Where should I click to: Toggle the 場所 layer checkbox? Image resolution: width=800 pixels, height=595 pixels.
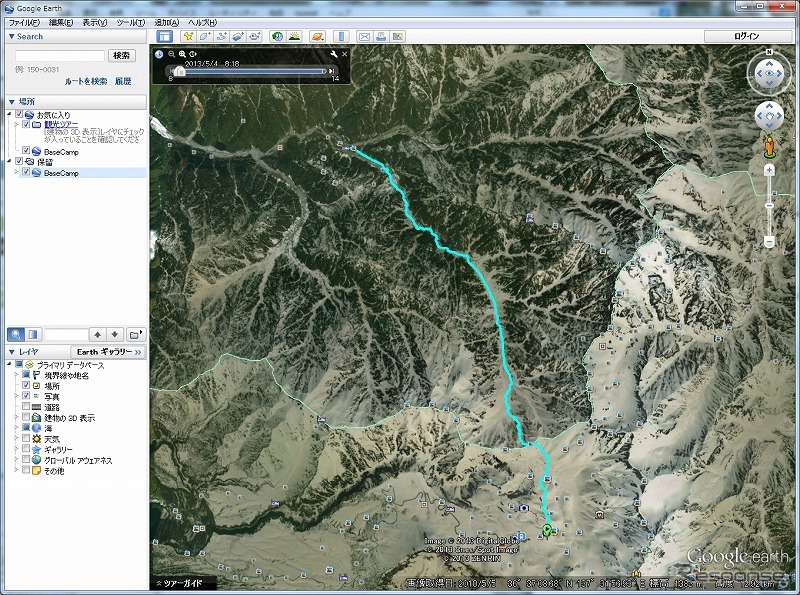click(26, 385)
